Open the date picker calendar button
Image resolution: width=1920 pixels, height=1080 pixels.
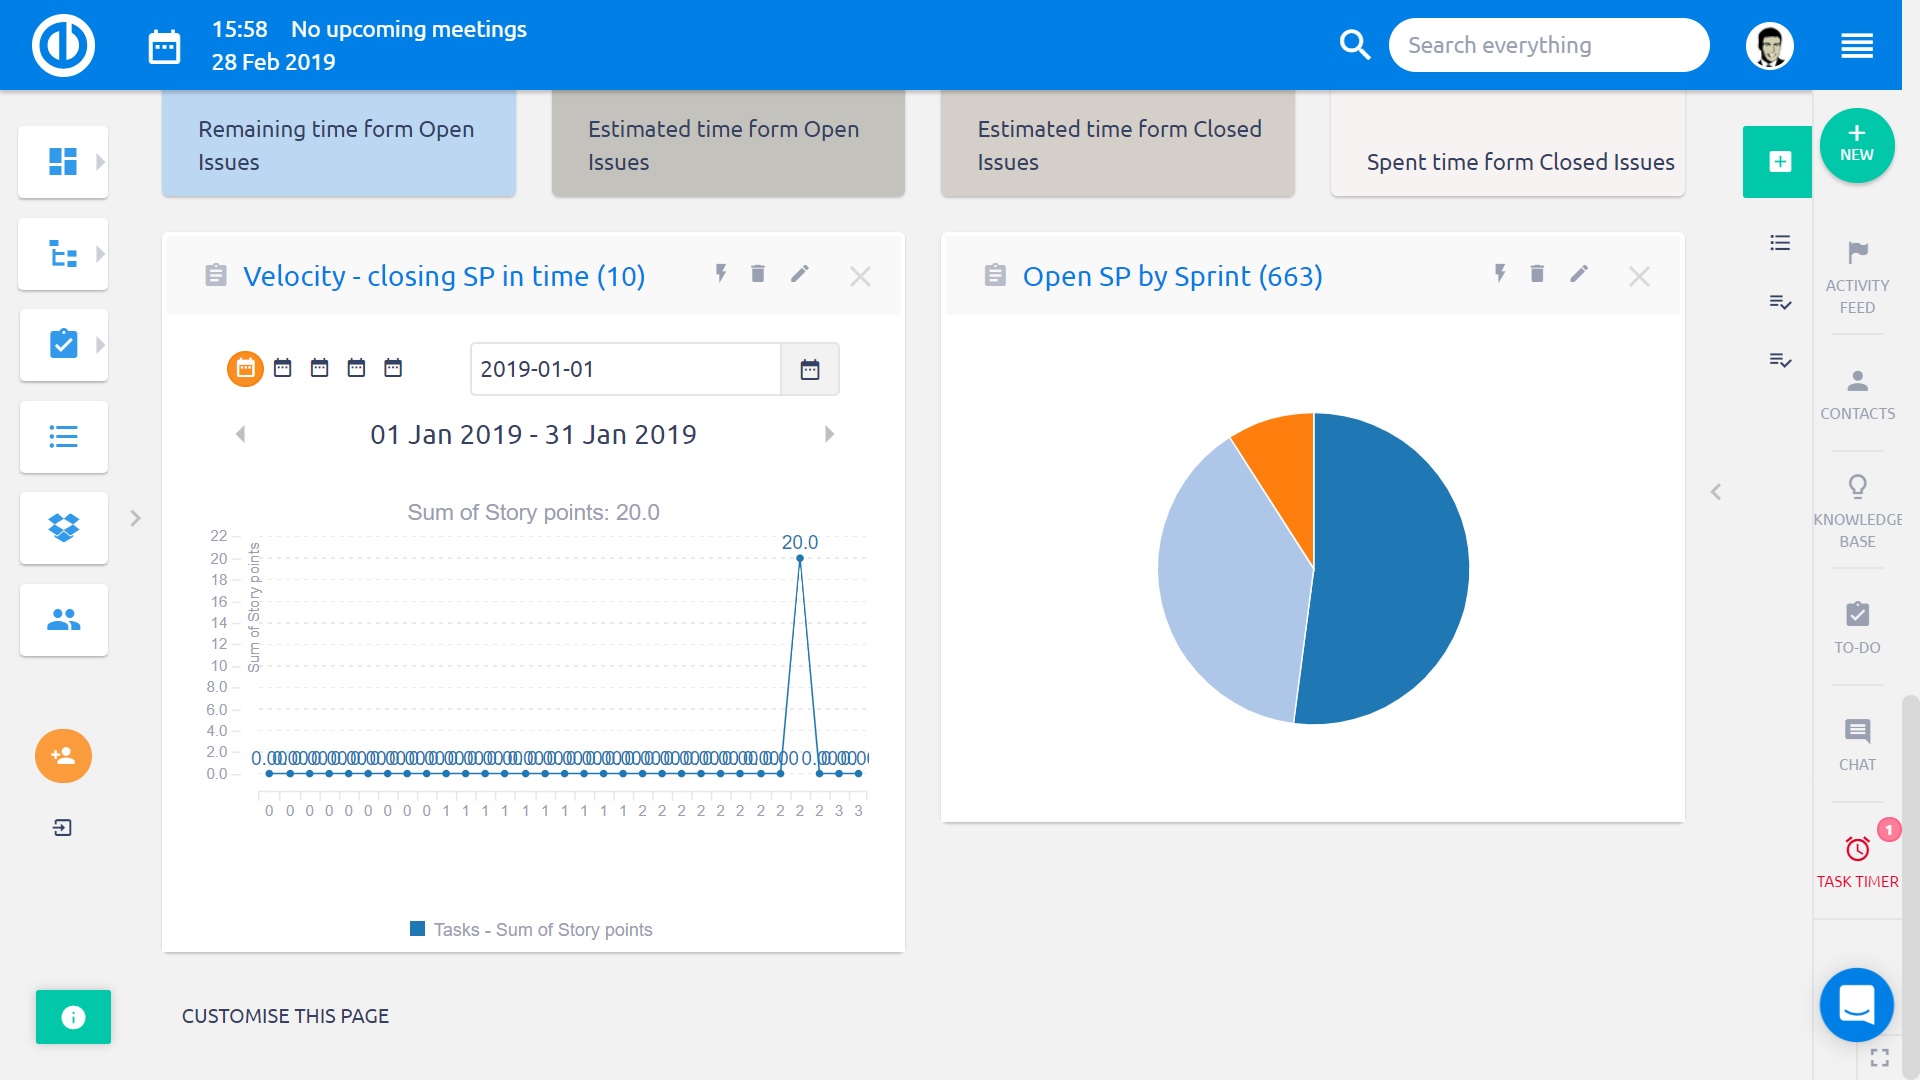(x=809, y=370)
